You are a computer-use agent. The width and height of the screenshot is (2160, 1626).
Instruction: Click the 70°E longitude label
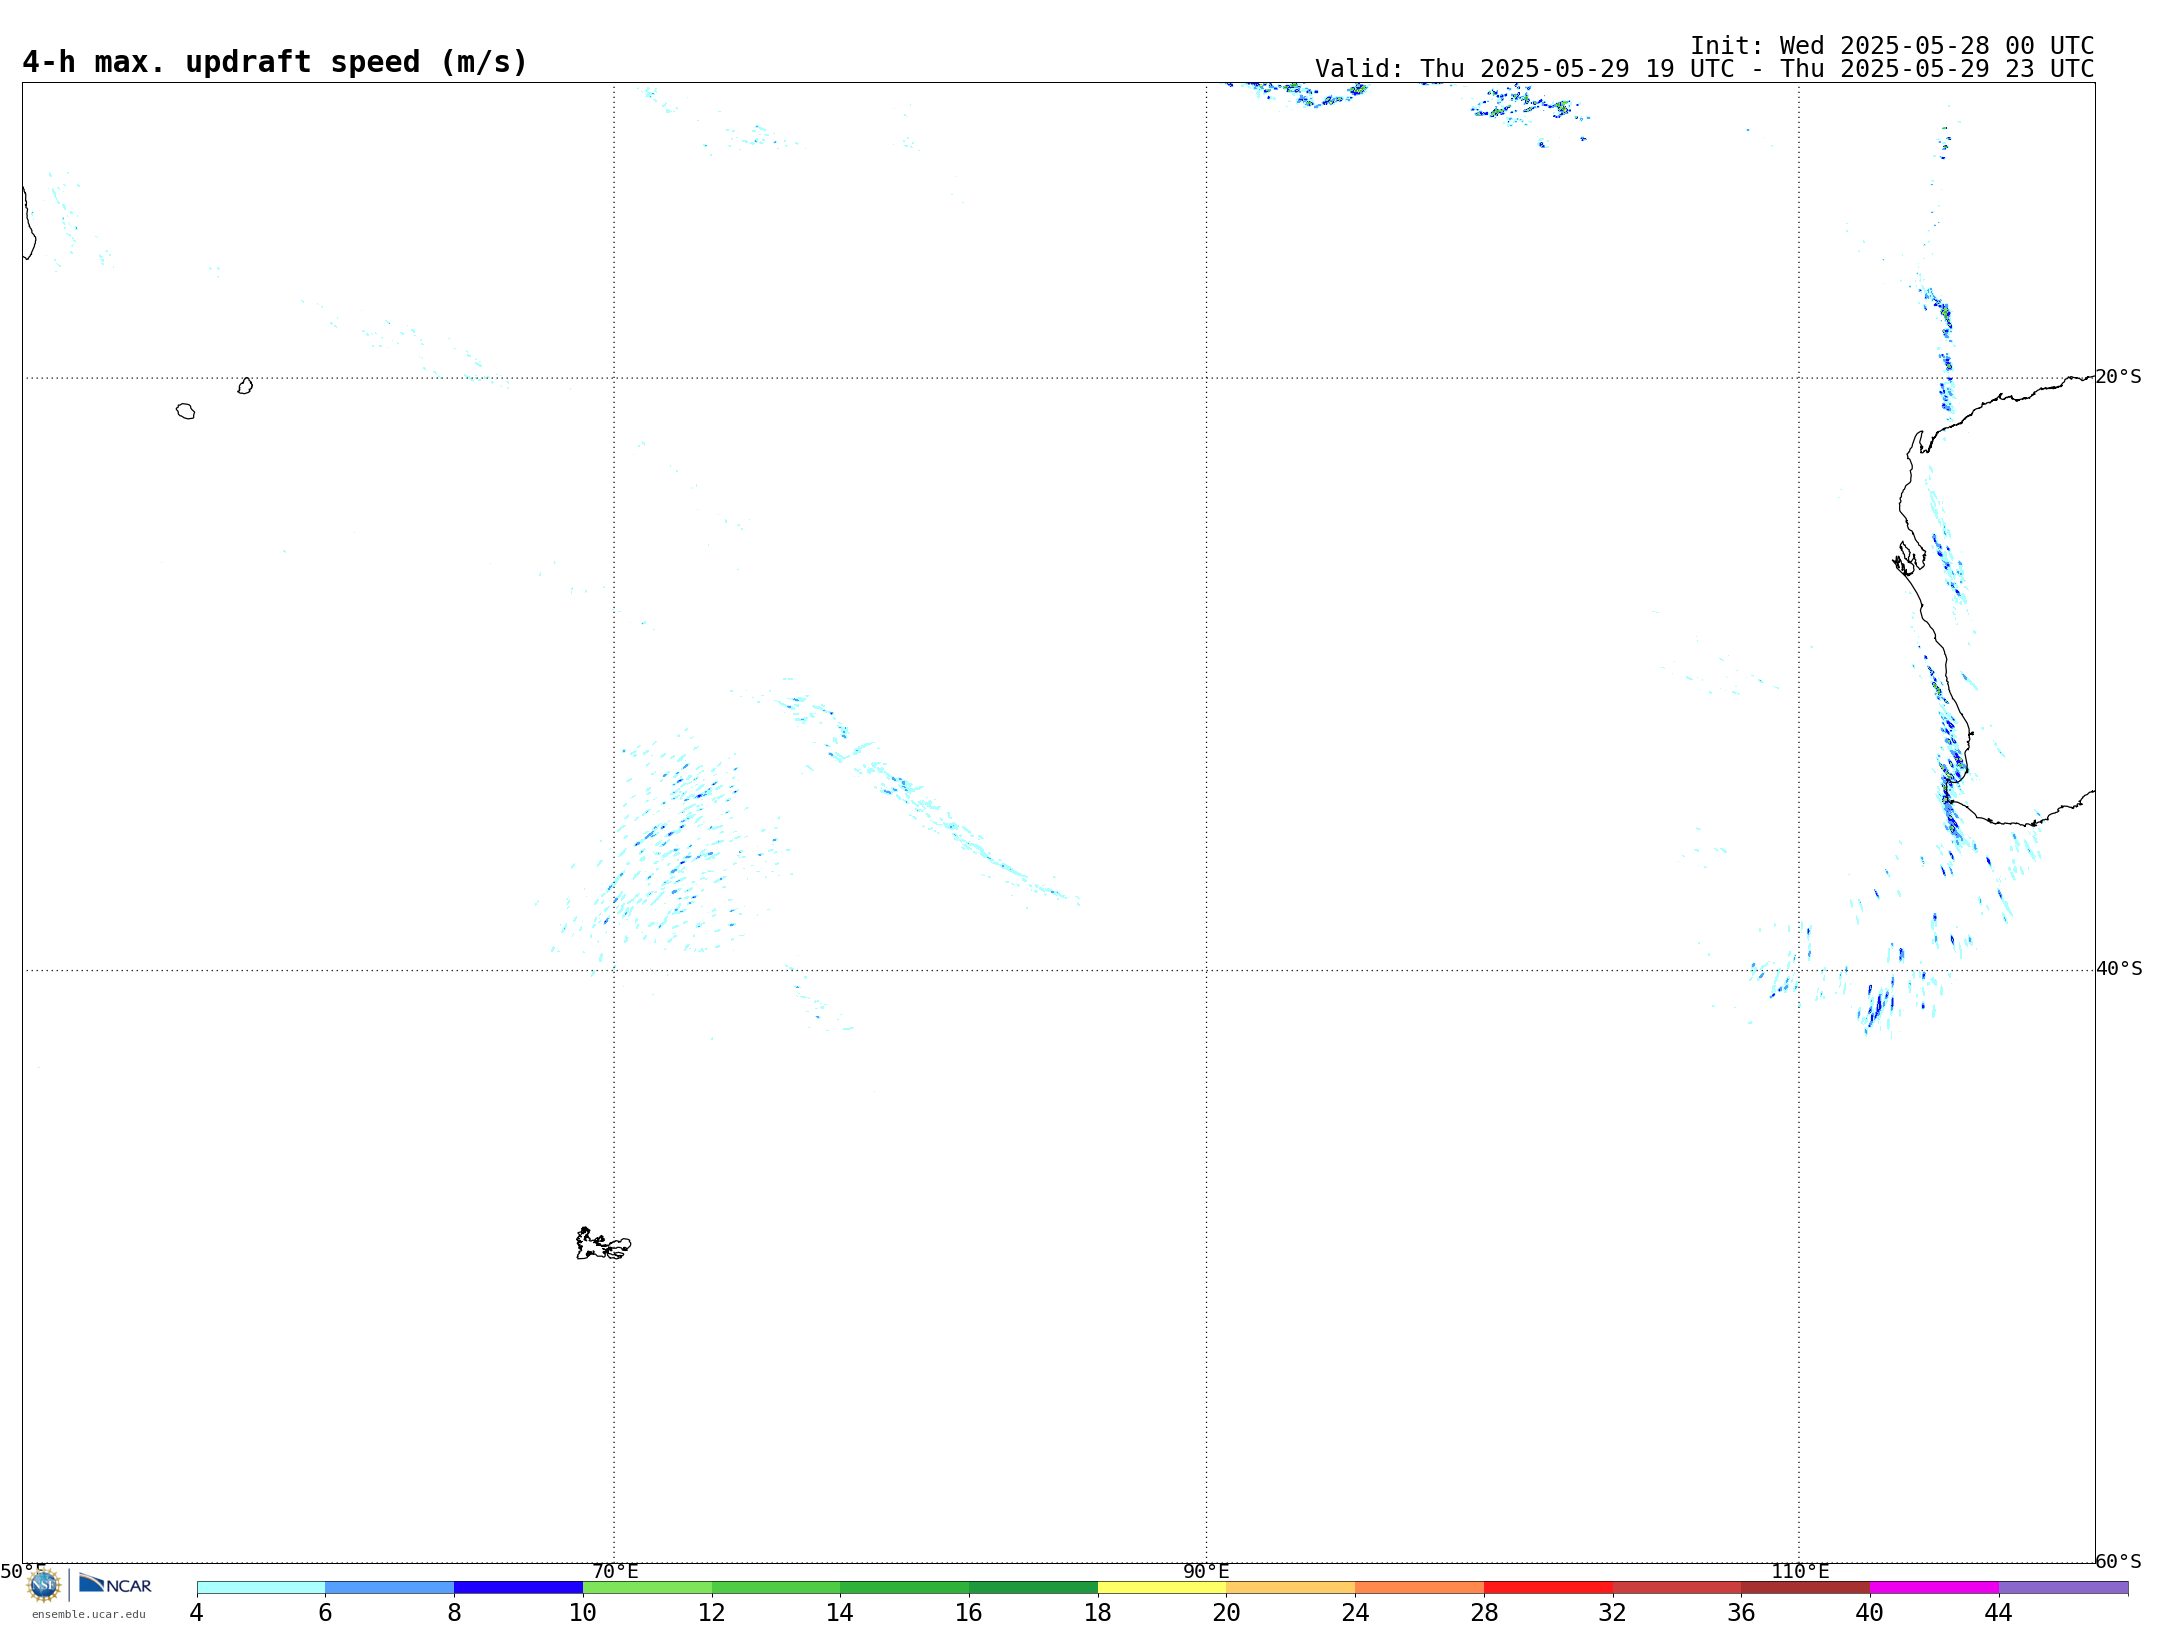point(615,1571)
